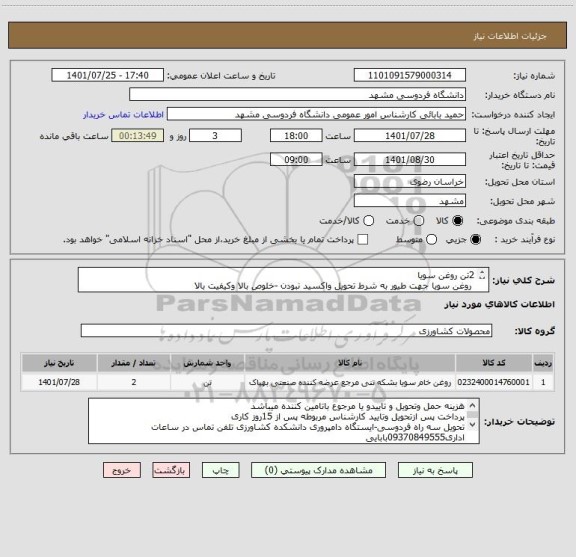
Task: Click the تاریخ نیاز column header
Action: click(59, 363)
